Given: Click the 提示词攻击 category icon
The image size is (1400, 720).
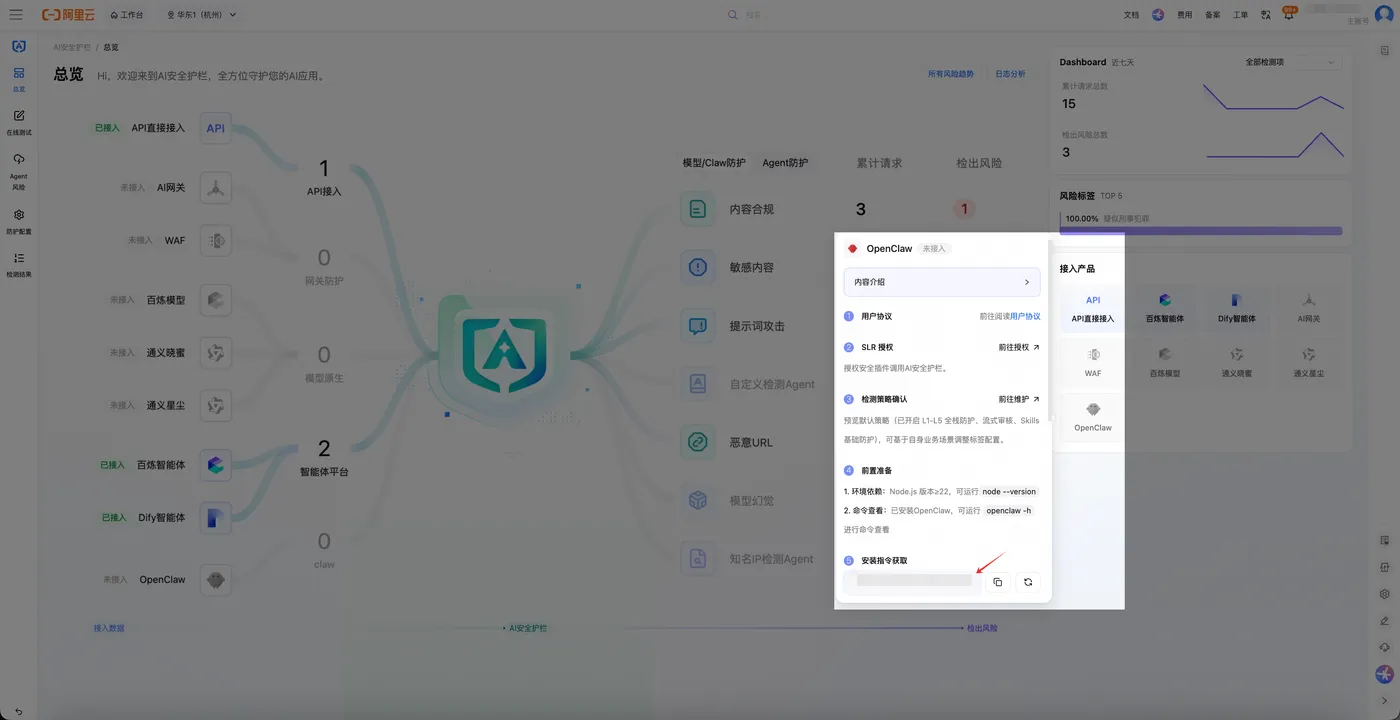Looking at the screenshot, I should pos(698,326).
